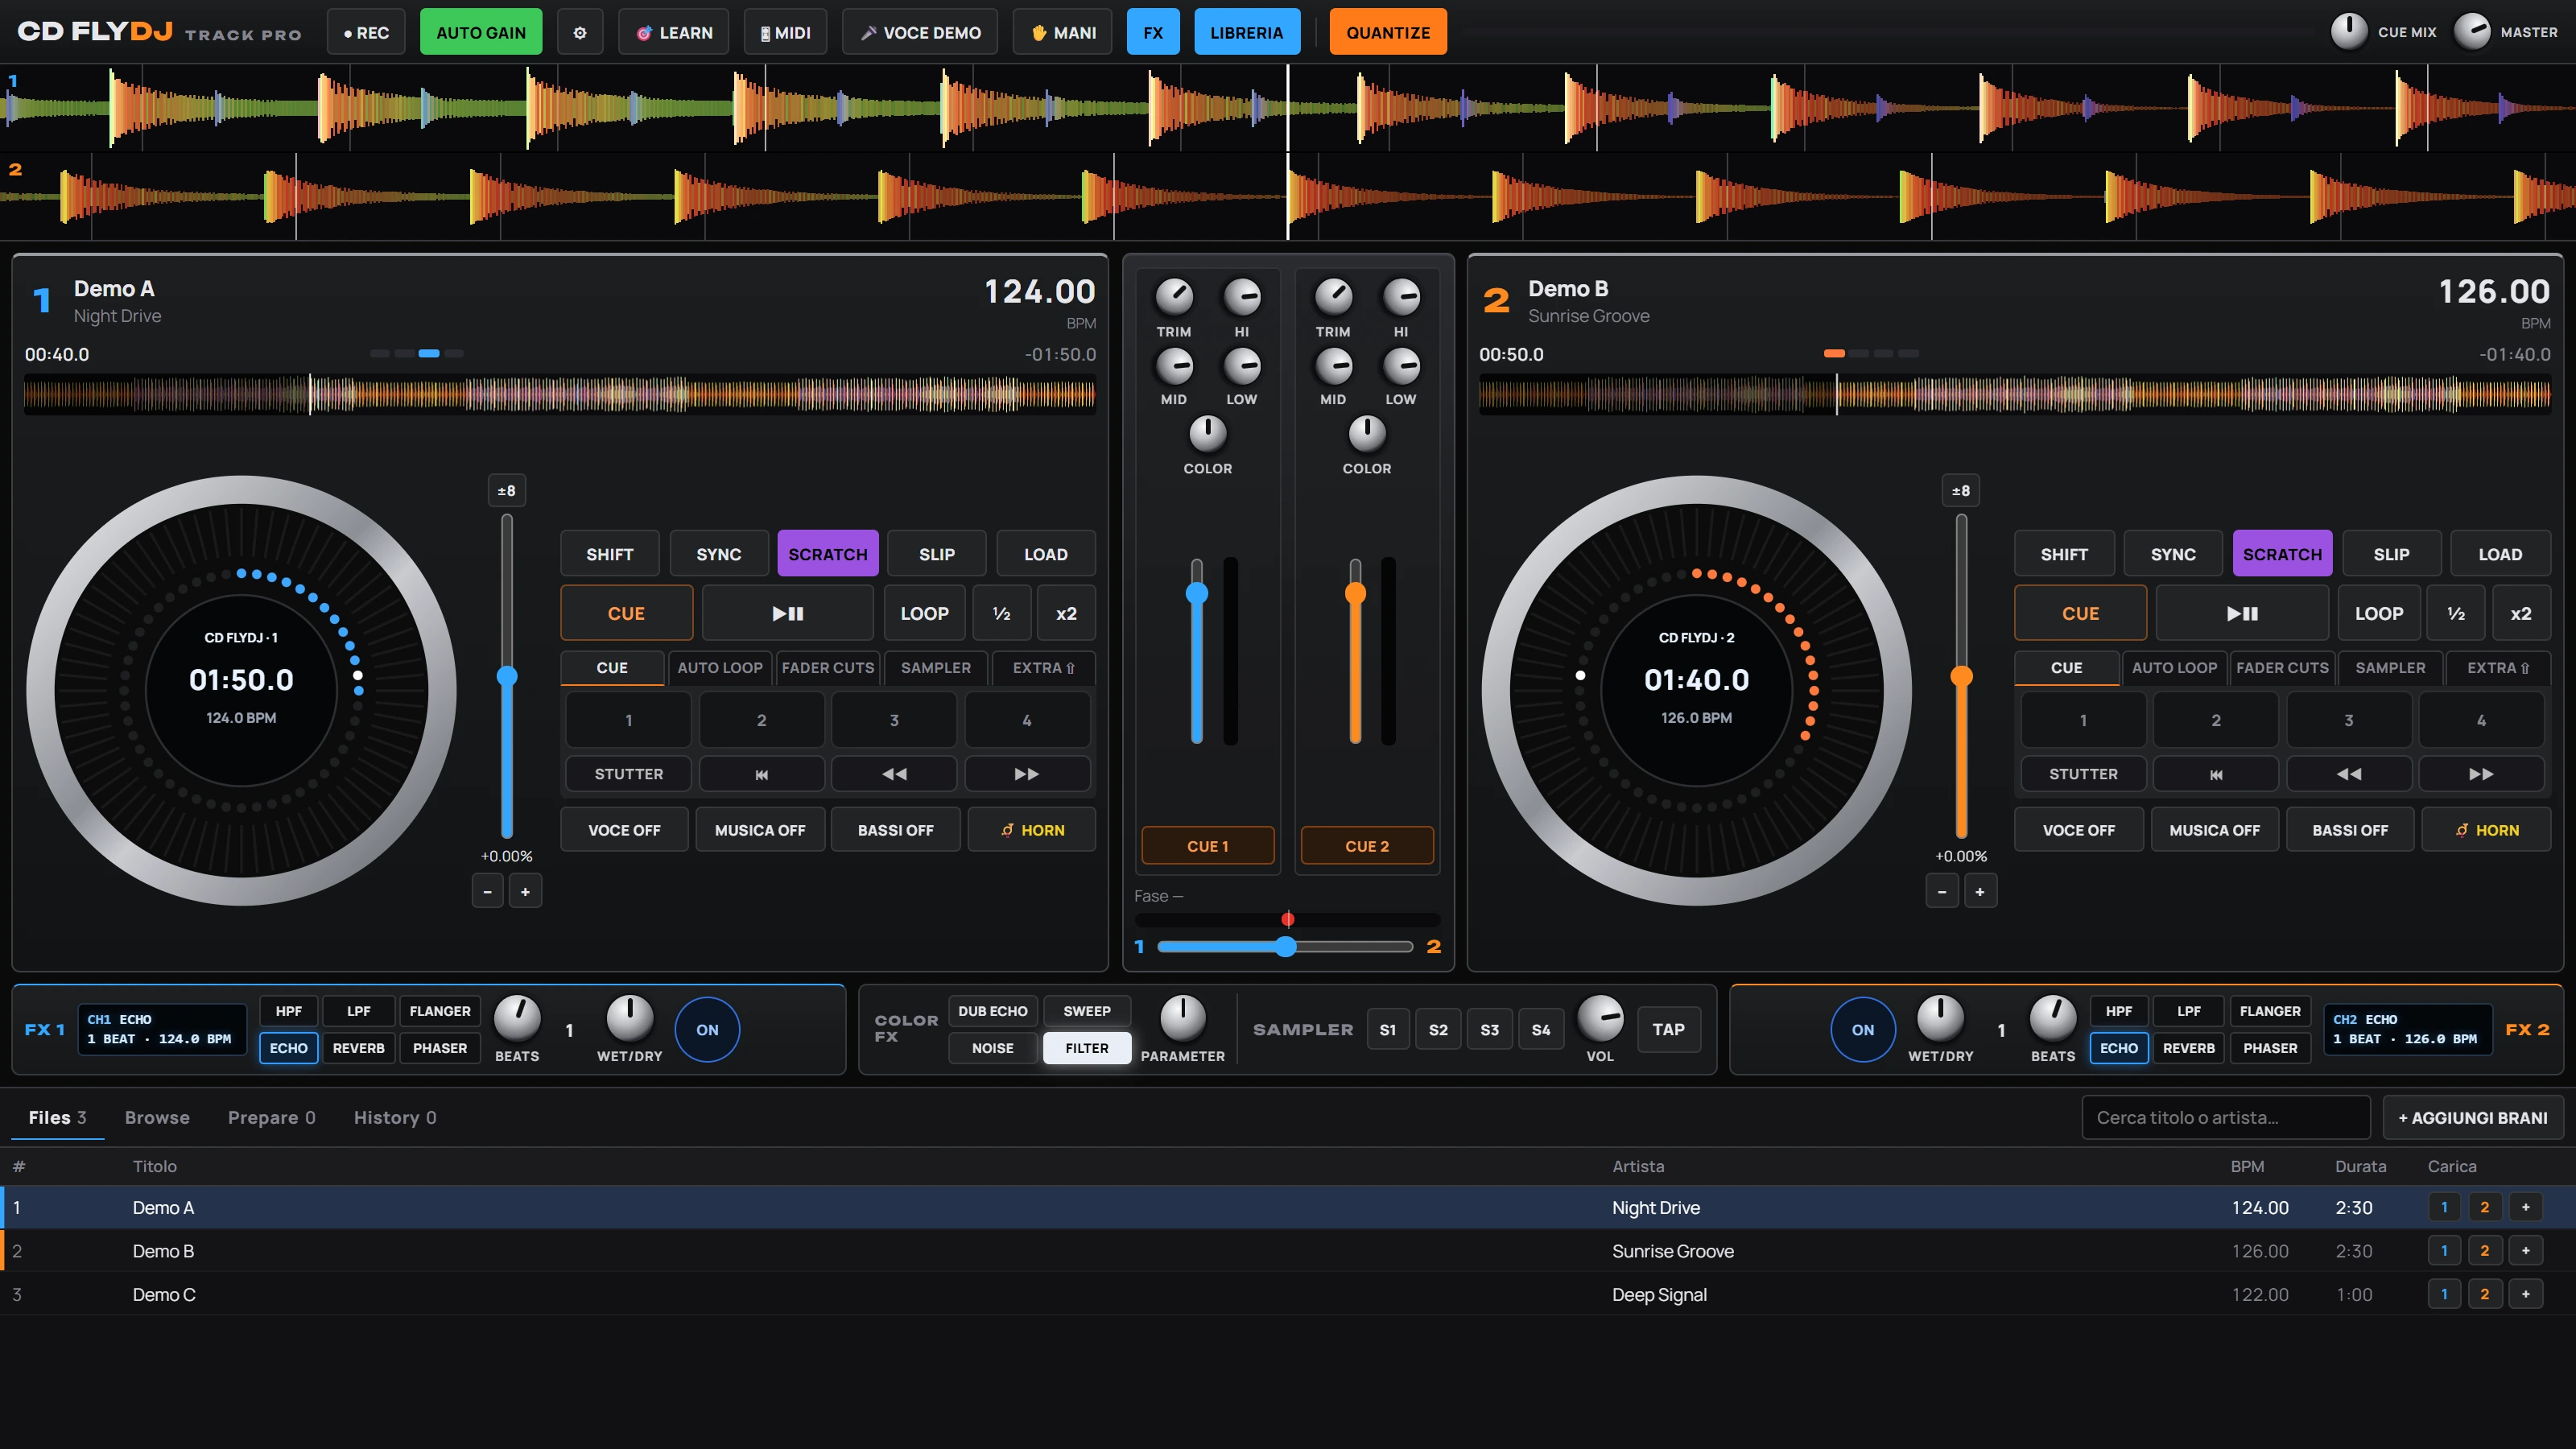Change Deck 2 pitch range ±8
The height and width of the screenshot is (1449, 2576).
pyautogui.click(x=1961, y=490)
